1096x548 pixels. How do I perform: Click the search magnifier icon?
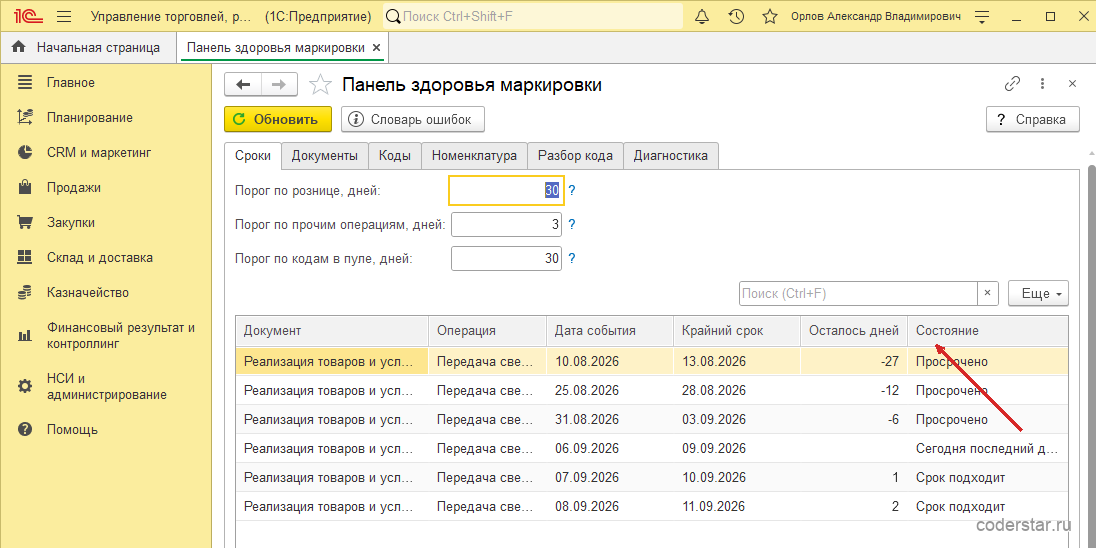[x=394, y=16]
